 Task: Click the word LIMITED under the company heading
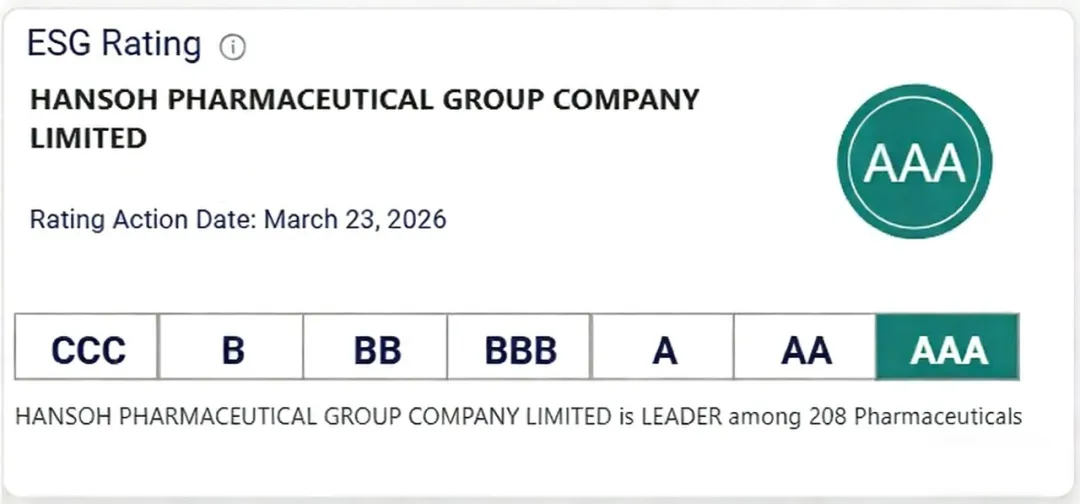[88, 139]
